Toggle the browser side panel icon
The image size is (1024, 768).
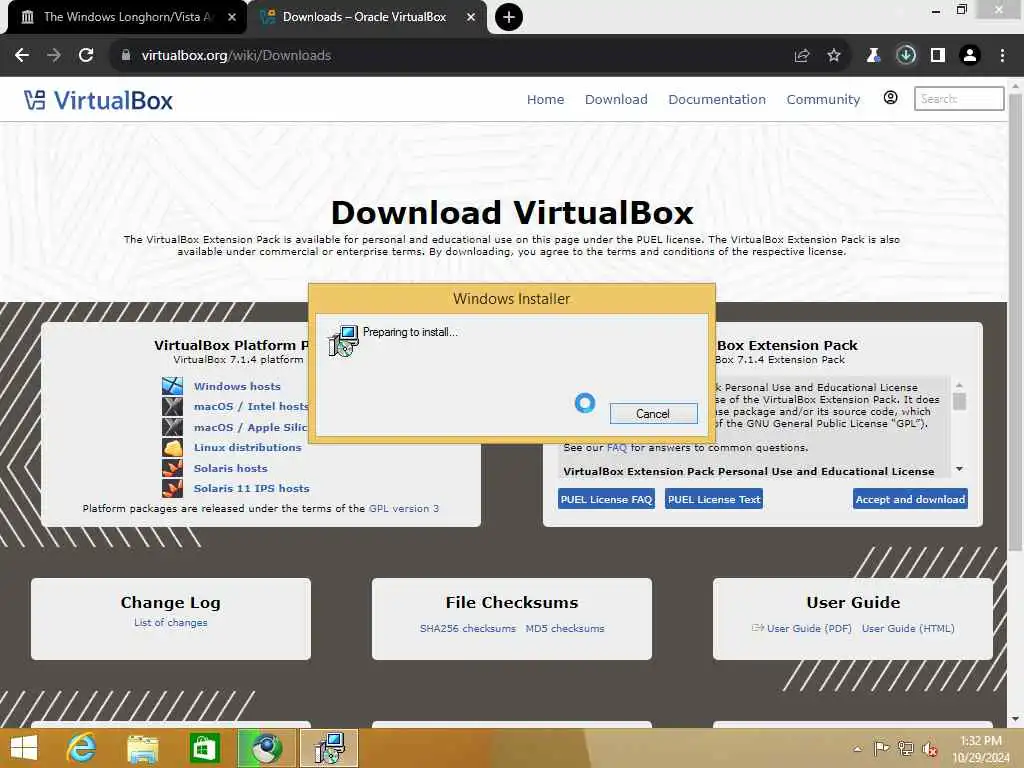938,56
